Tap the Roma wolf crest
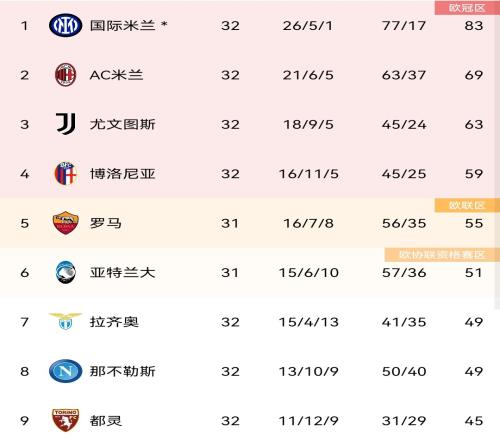 65,223
